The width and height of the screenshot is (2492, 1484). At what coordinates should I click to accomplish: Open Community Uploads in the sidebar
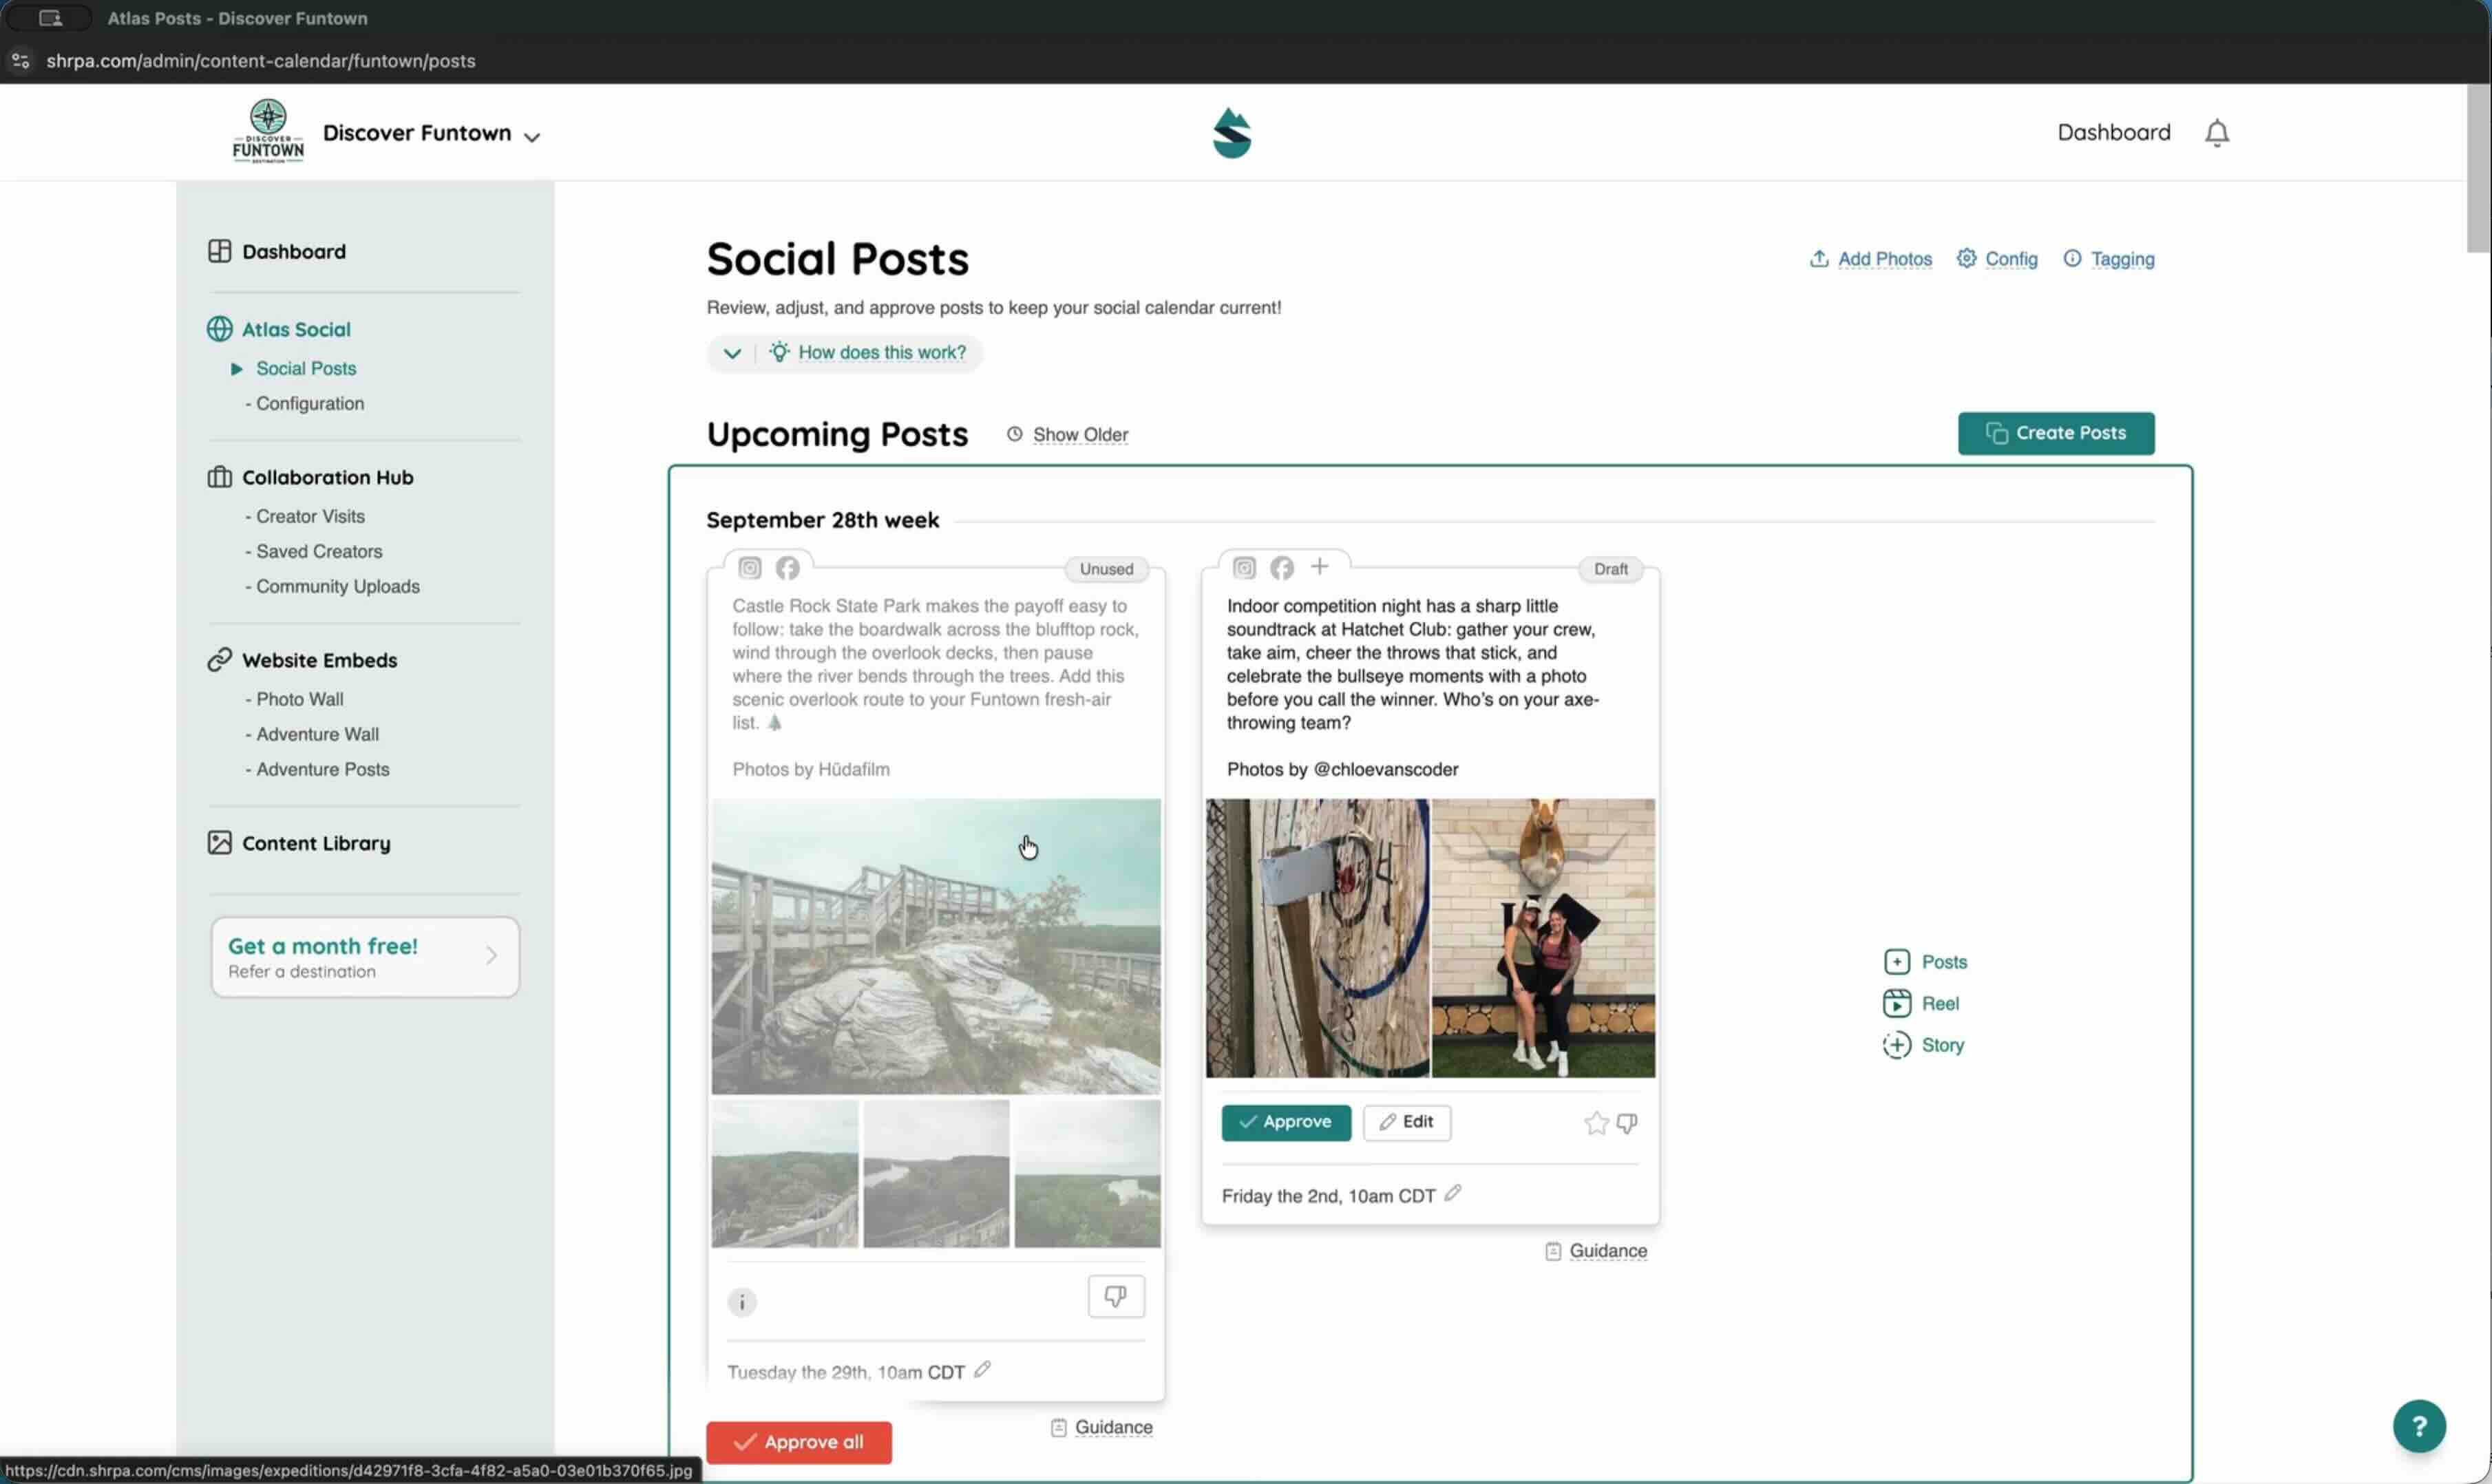click(x=338, y=586)
